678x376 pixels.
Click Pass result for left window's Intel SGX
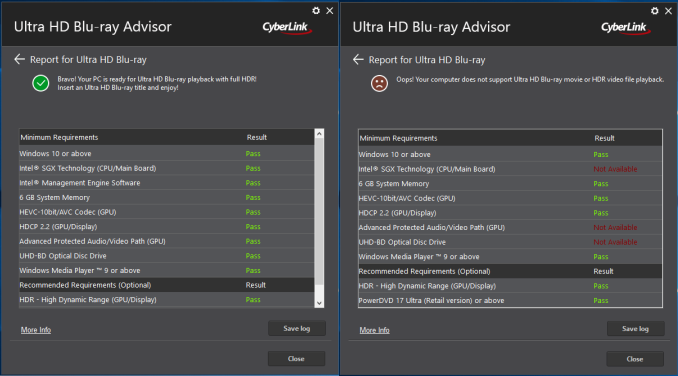pyautogui.click(x=253, y=168)
